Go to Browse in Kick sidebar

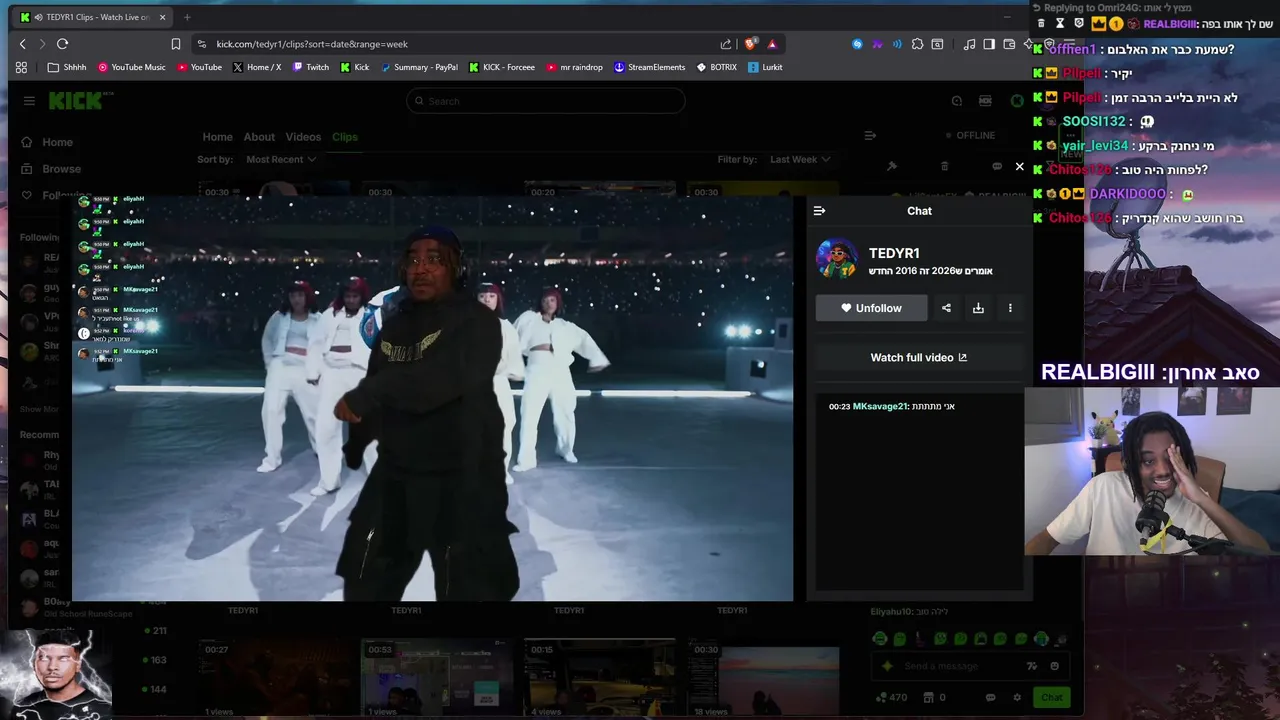click(x=51, y=169)
